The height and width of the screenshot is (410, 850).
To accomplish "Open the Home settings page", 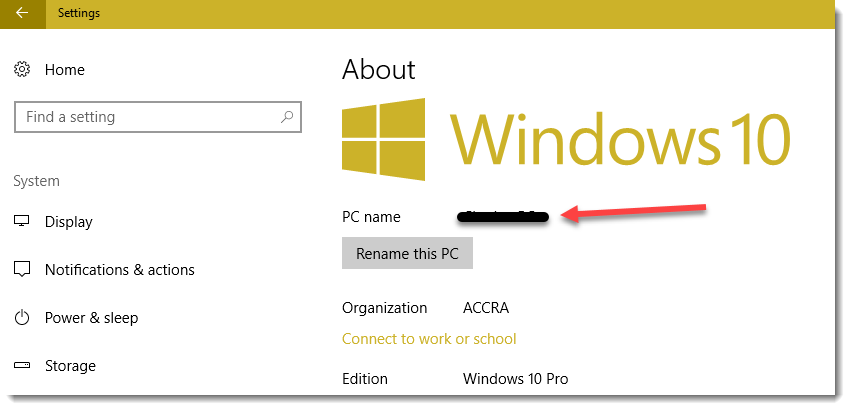I will [65, 69].
